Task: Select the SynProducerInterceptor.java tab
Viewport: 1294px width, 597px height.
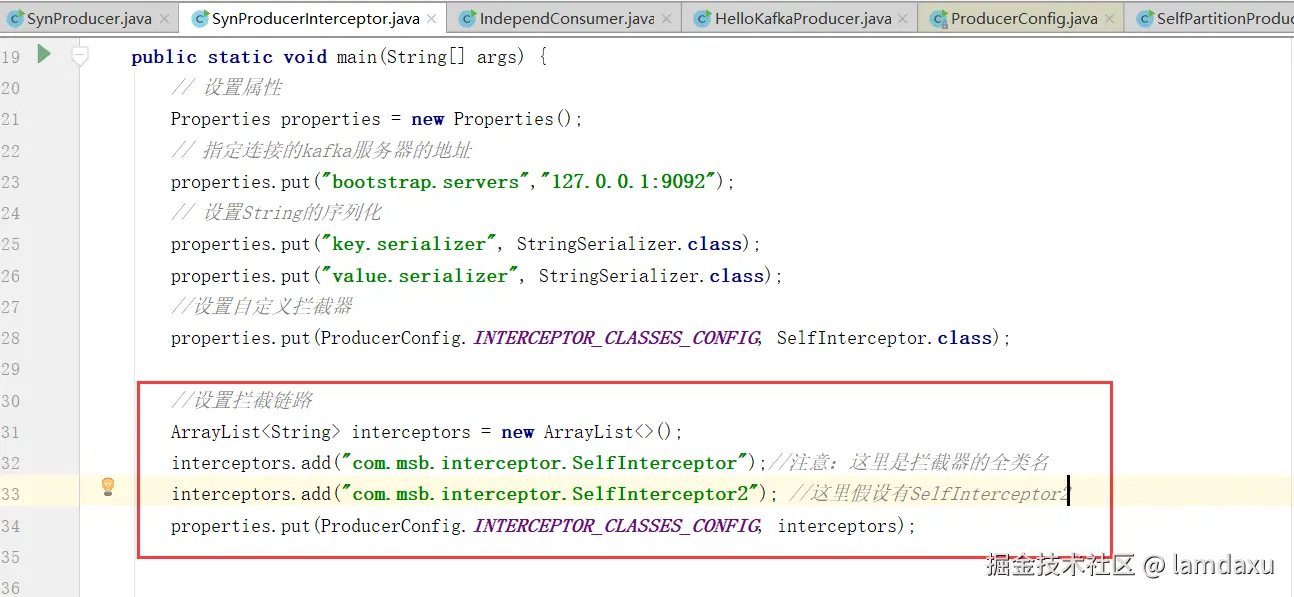Action: [x=315, y=19]
